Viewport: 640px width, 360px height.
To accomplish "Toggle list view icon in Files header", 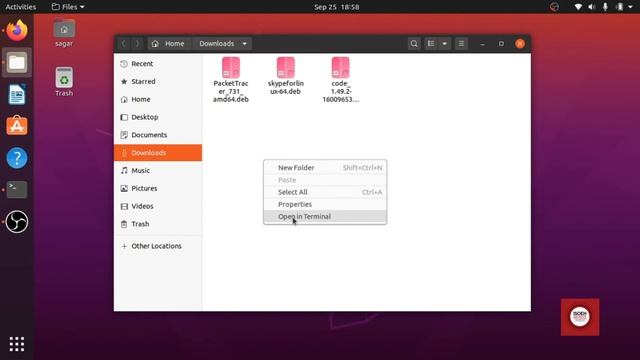I will click(x=431, y=44).
